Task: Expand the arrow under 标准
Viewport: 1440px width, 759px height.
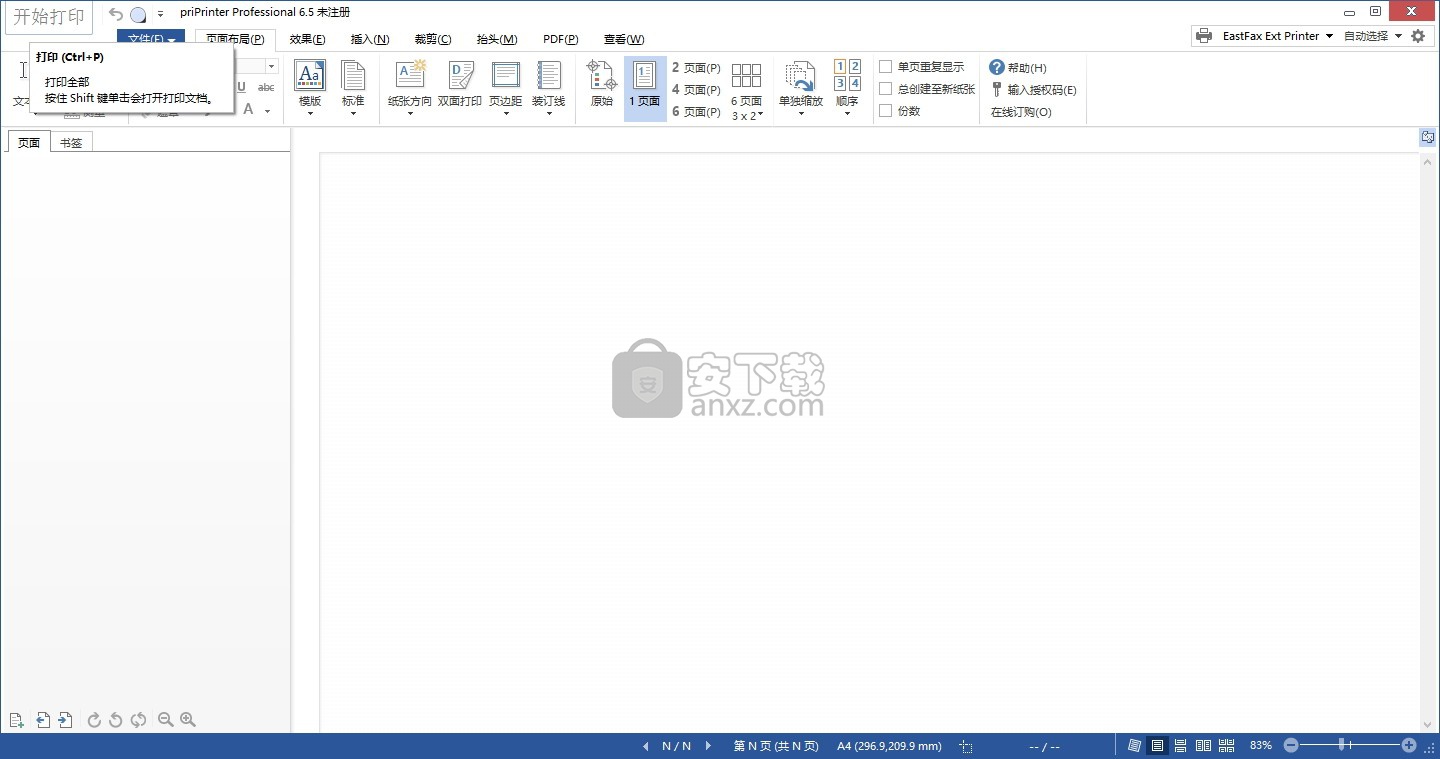Action: click(353, 113)
